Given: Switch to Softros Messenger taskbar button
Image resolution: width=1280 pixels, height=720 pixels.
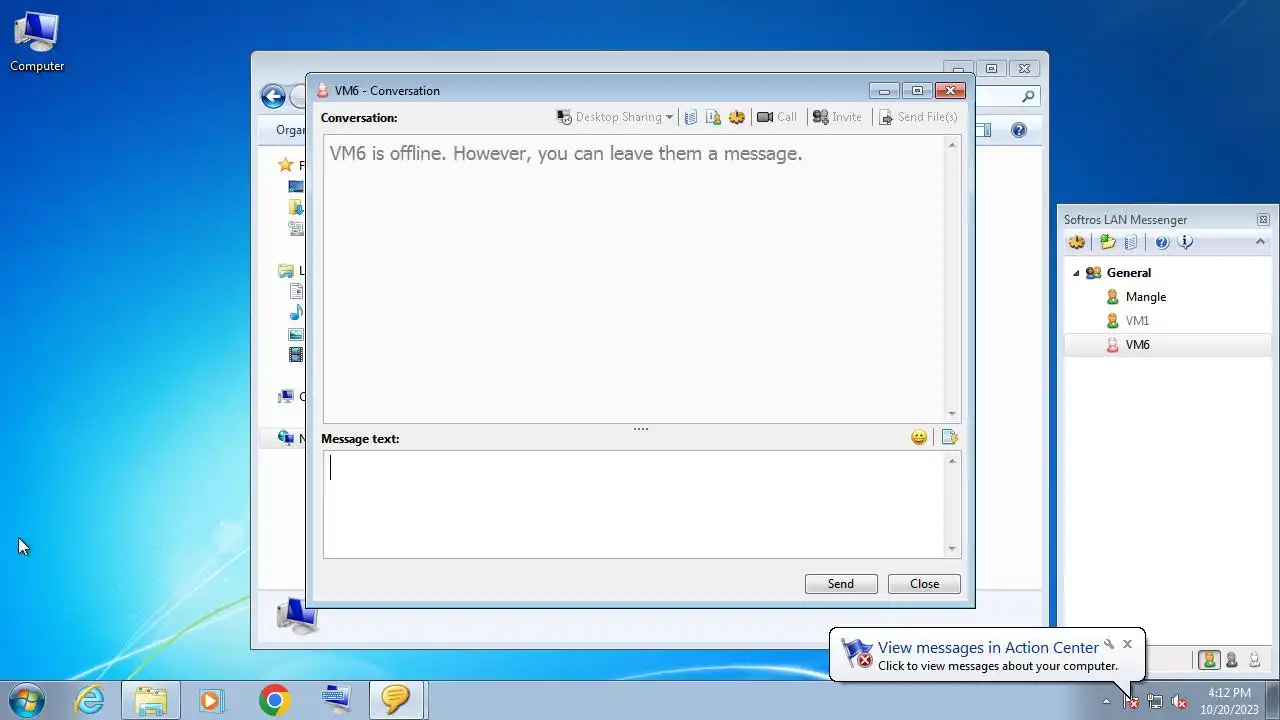Looking at the screenshot, I should pos(397,700).
